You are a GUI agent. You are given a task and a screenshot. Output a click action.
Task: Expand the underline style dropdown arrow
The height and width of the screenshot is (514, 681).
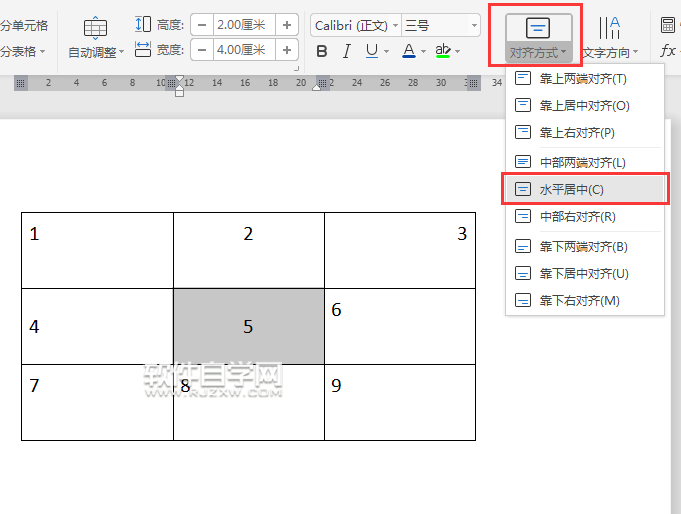pos(387,52)
